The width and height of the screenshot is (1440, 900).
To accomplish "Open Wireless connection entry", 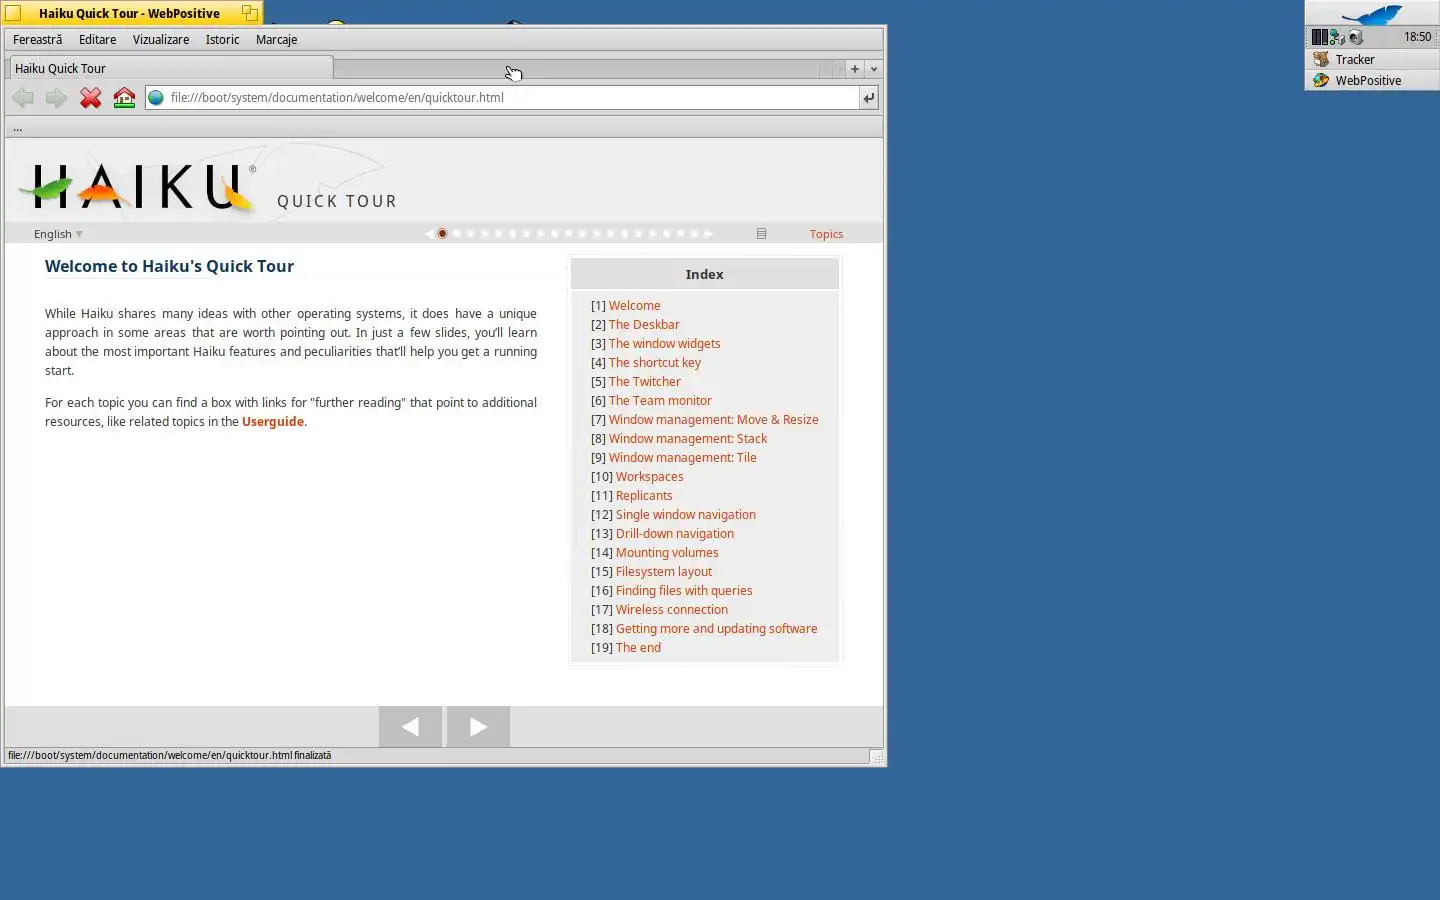I will (671, 610).
